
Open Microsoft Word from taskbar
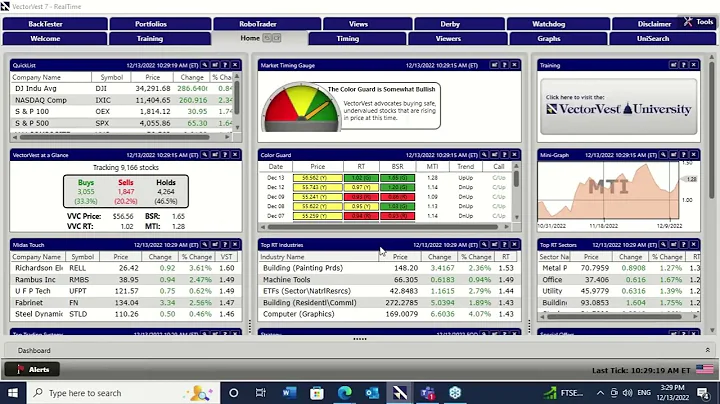[x=289, y=393]
